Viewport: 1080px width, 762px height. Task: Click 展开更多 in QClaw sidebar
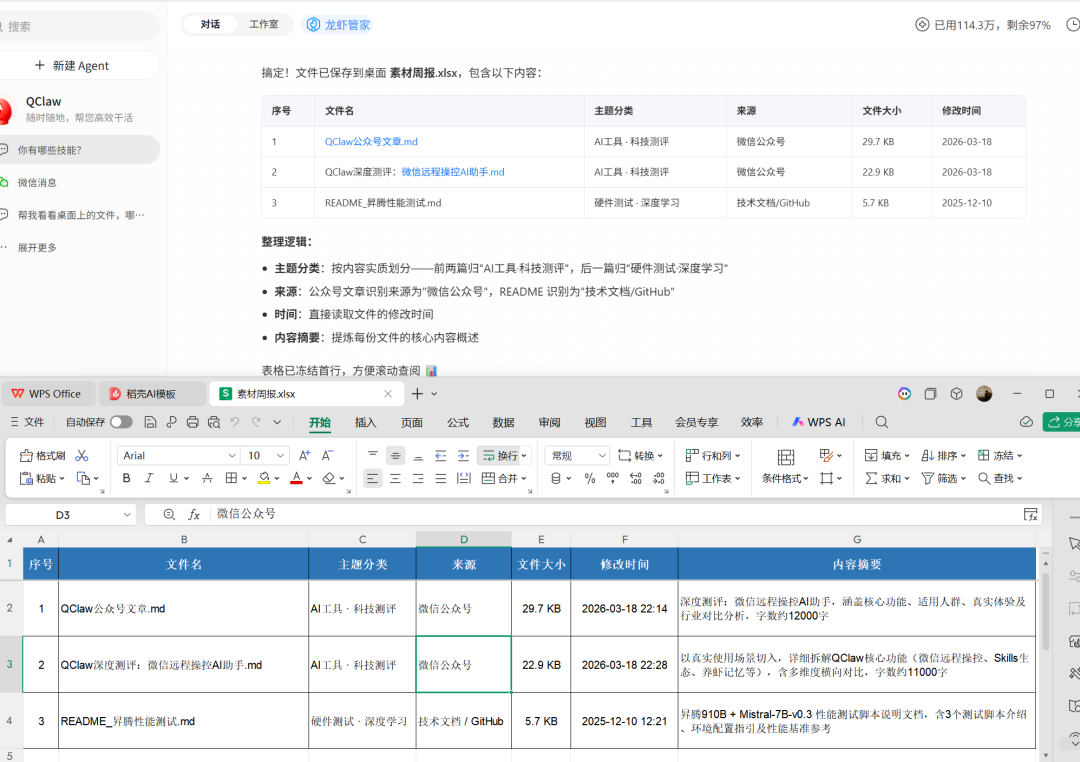tap(37, 247)
